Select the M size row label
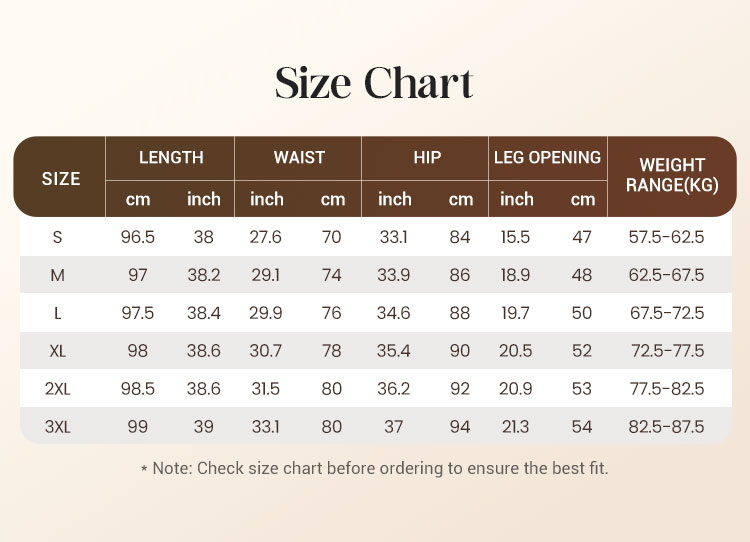 tap(58, 275)
